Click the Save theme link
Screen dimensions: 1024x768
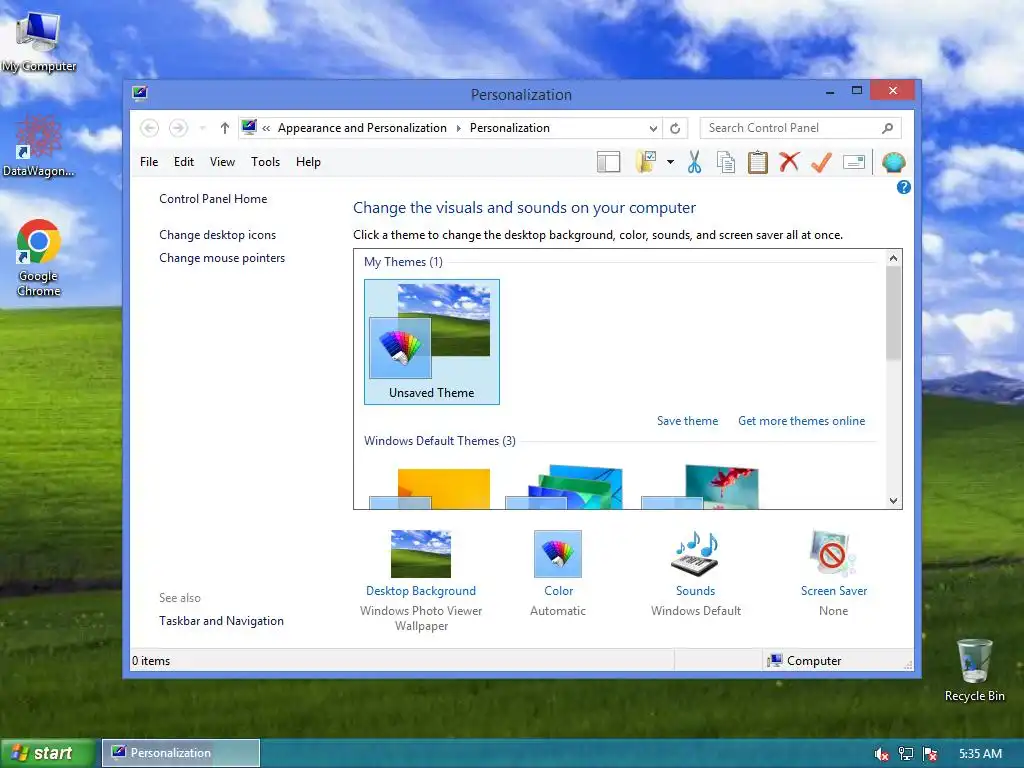click(x=687, y=421)
